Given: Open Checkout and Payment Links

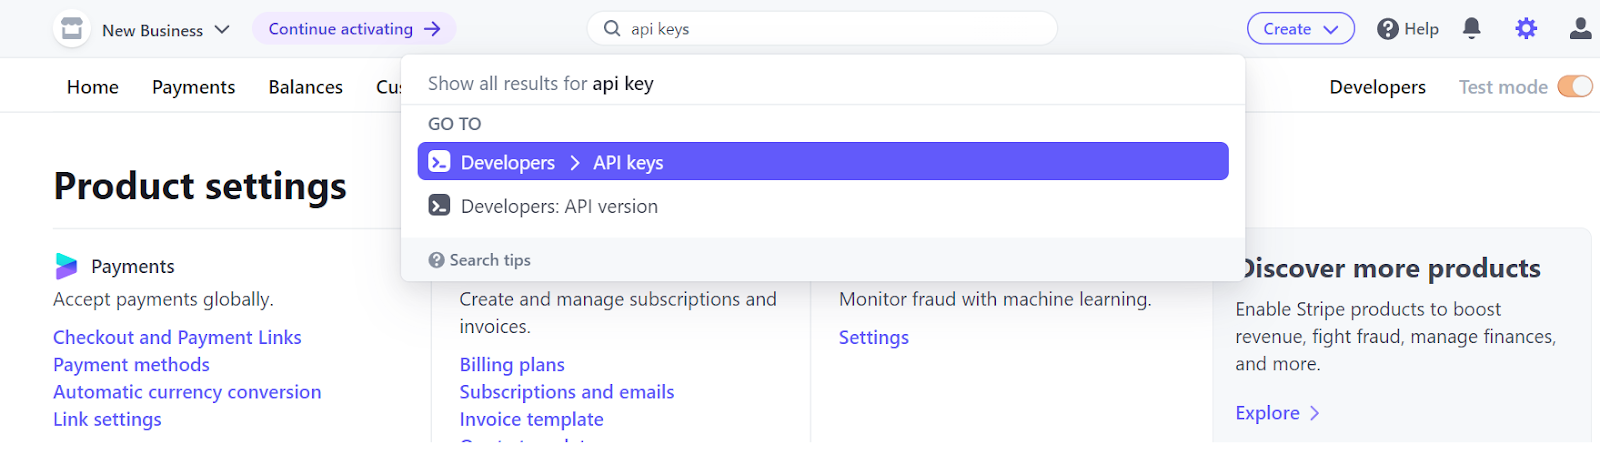Looking at the screenshot, I should (177, 338).
